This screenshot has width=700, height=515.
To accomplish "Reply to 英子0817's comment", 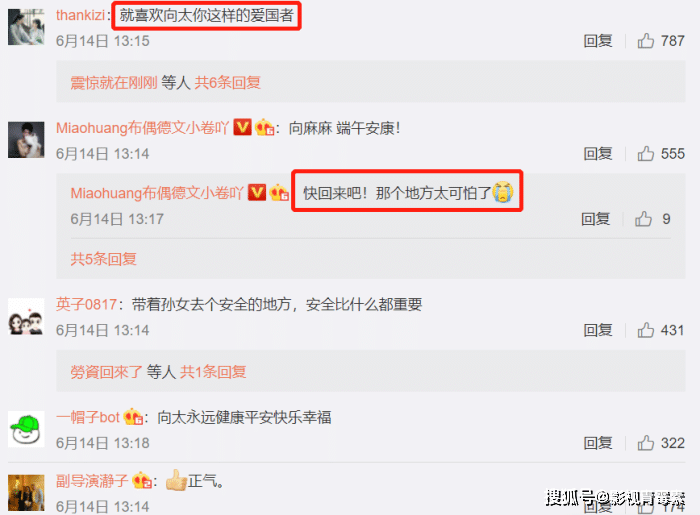I will coord(598,330).
